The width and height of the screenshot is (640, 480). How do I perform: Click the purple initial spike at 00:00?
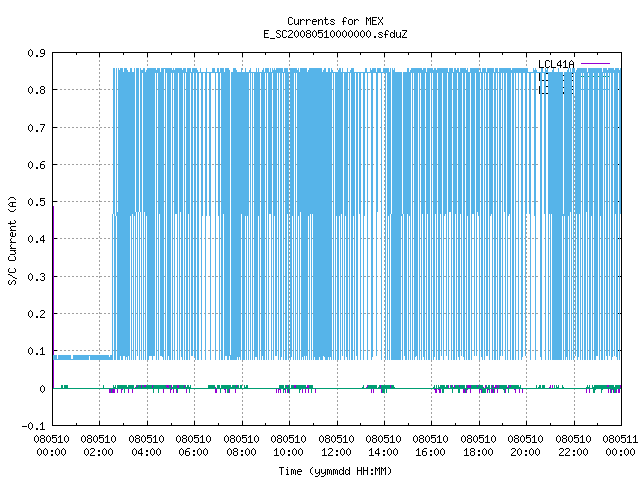tap(53, 297)
